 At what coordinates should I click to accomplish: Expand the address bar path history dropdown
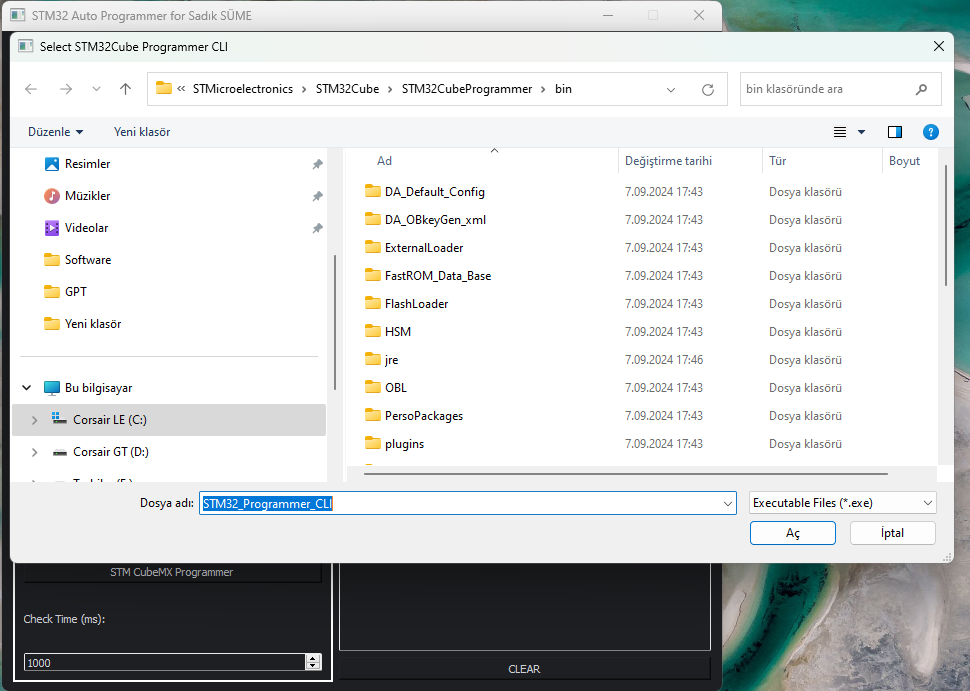click(x=671, y=90)
